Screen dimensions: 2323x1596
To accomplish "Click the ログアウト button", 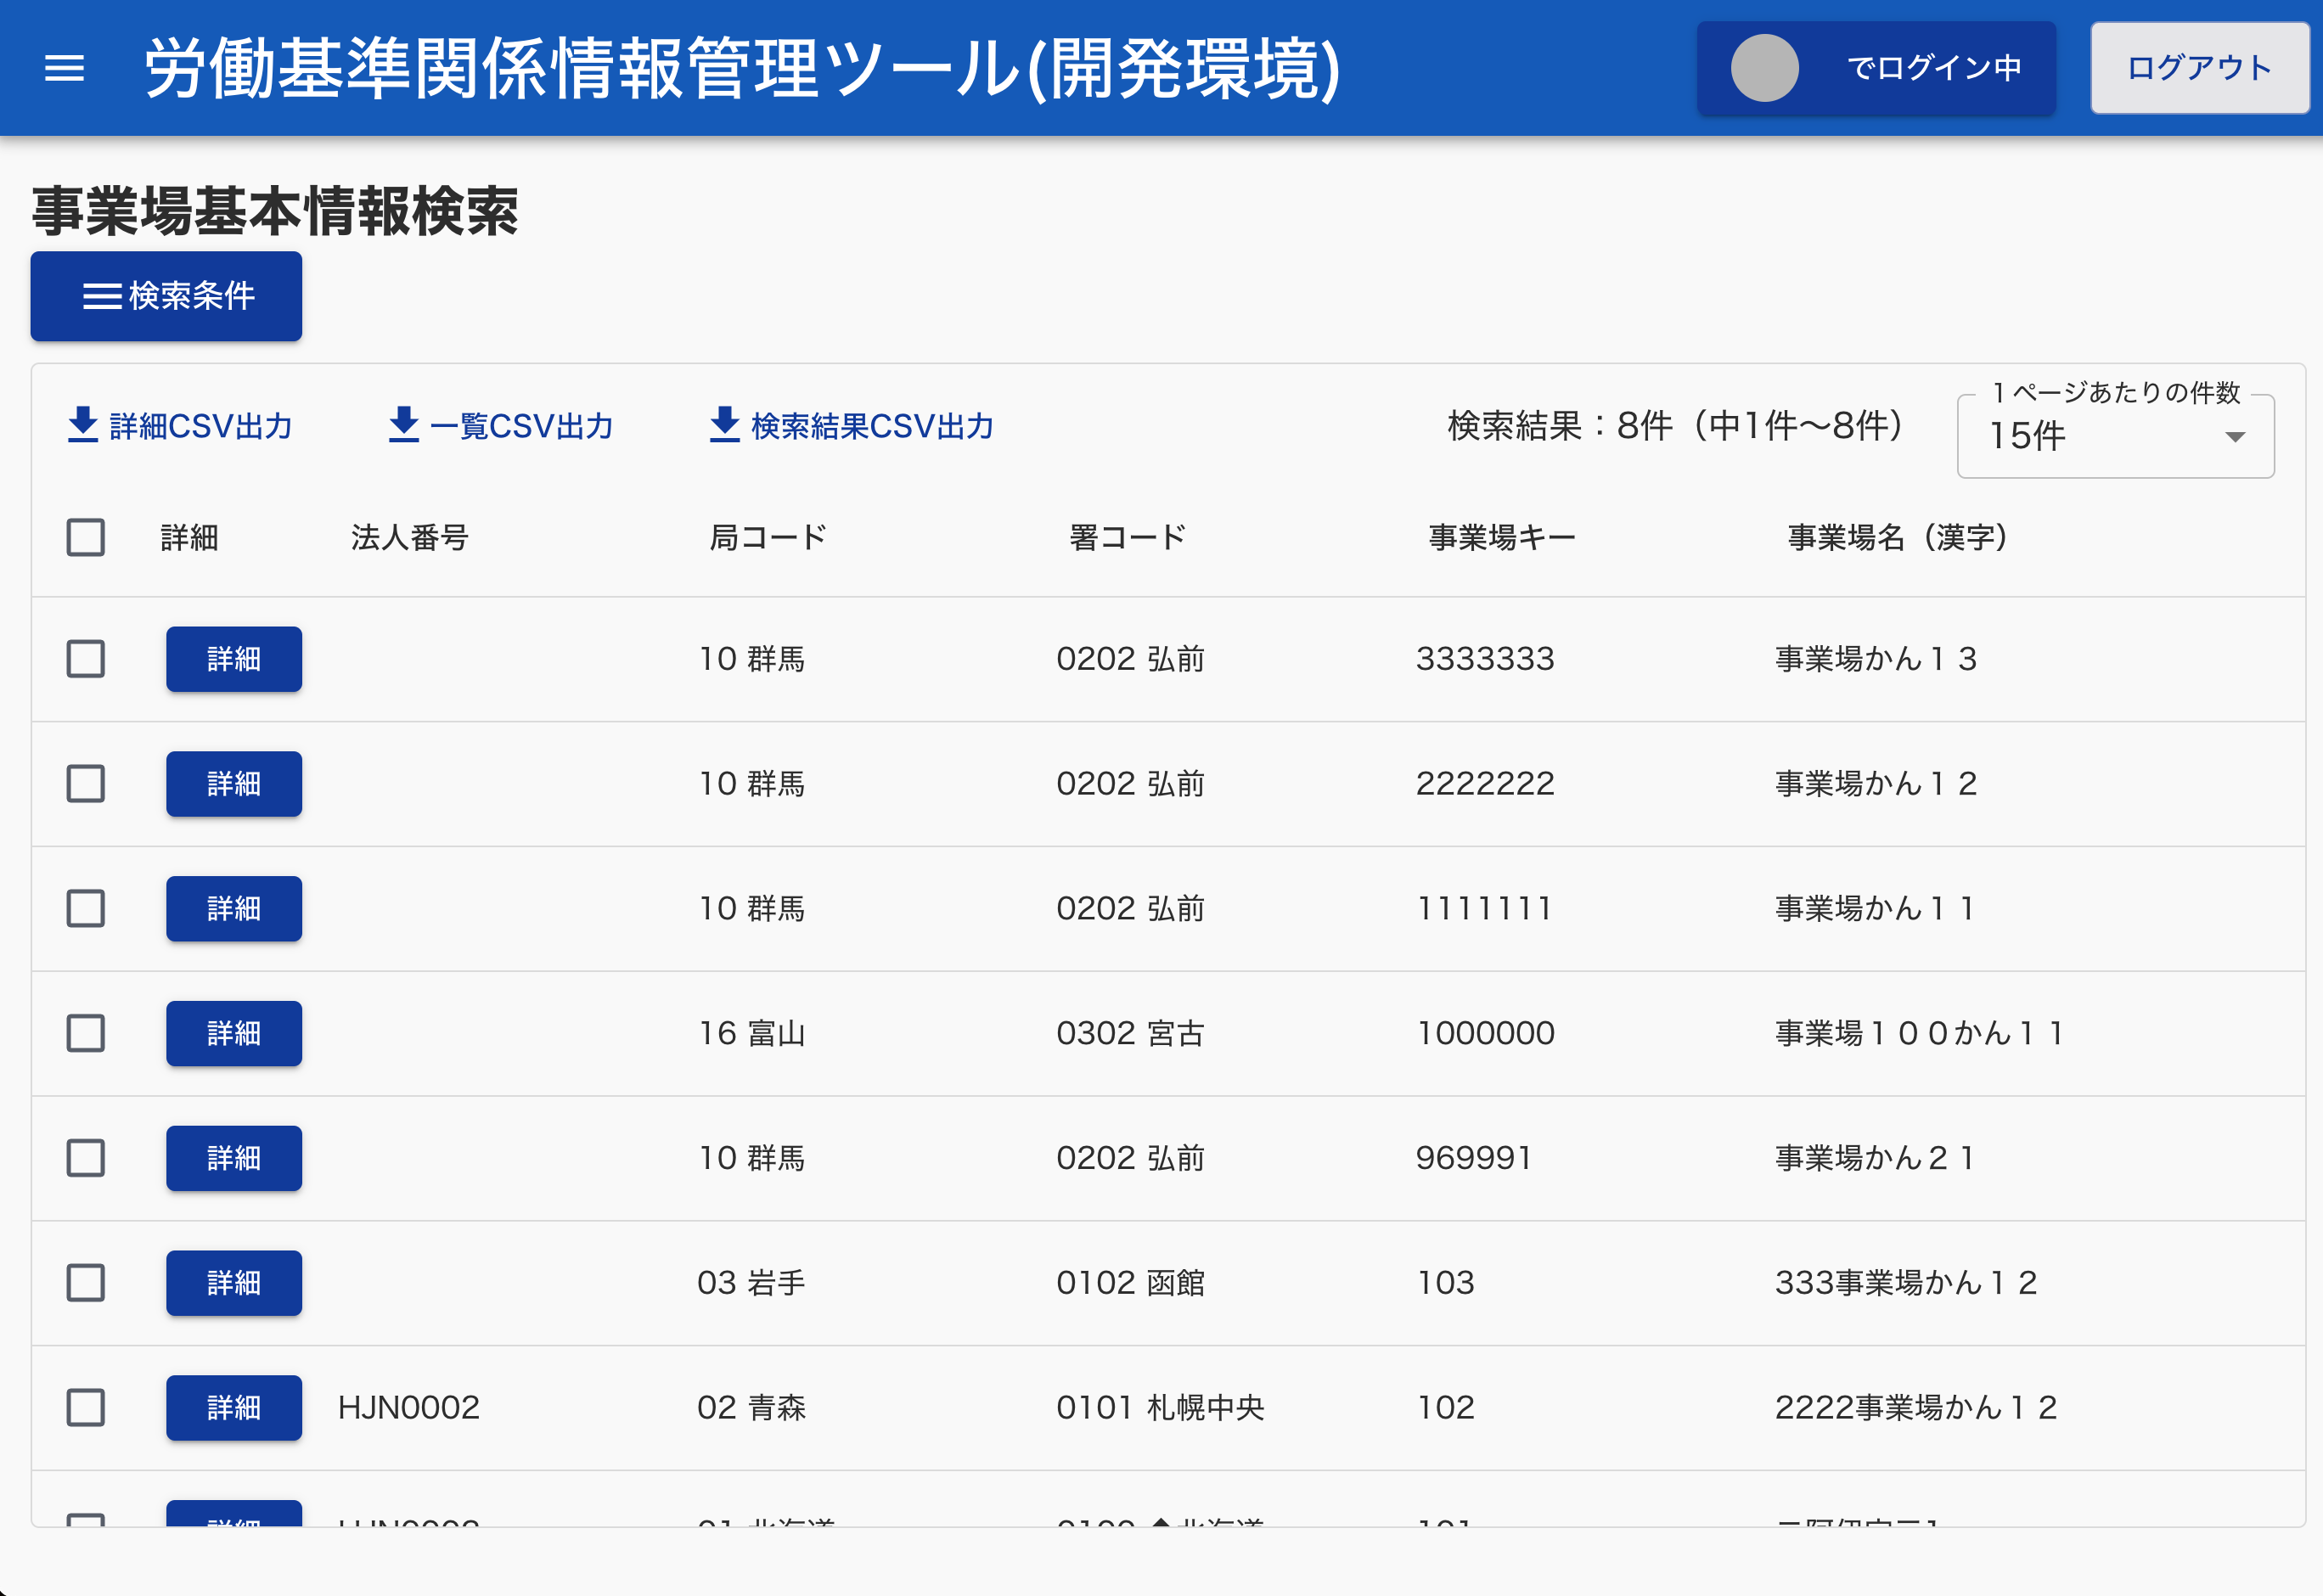I will pos(2199,68).
